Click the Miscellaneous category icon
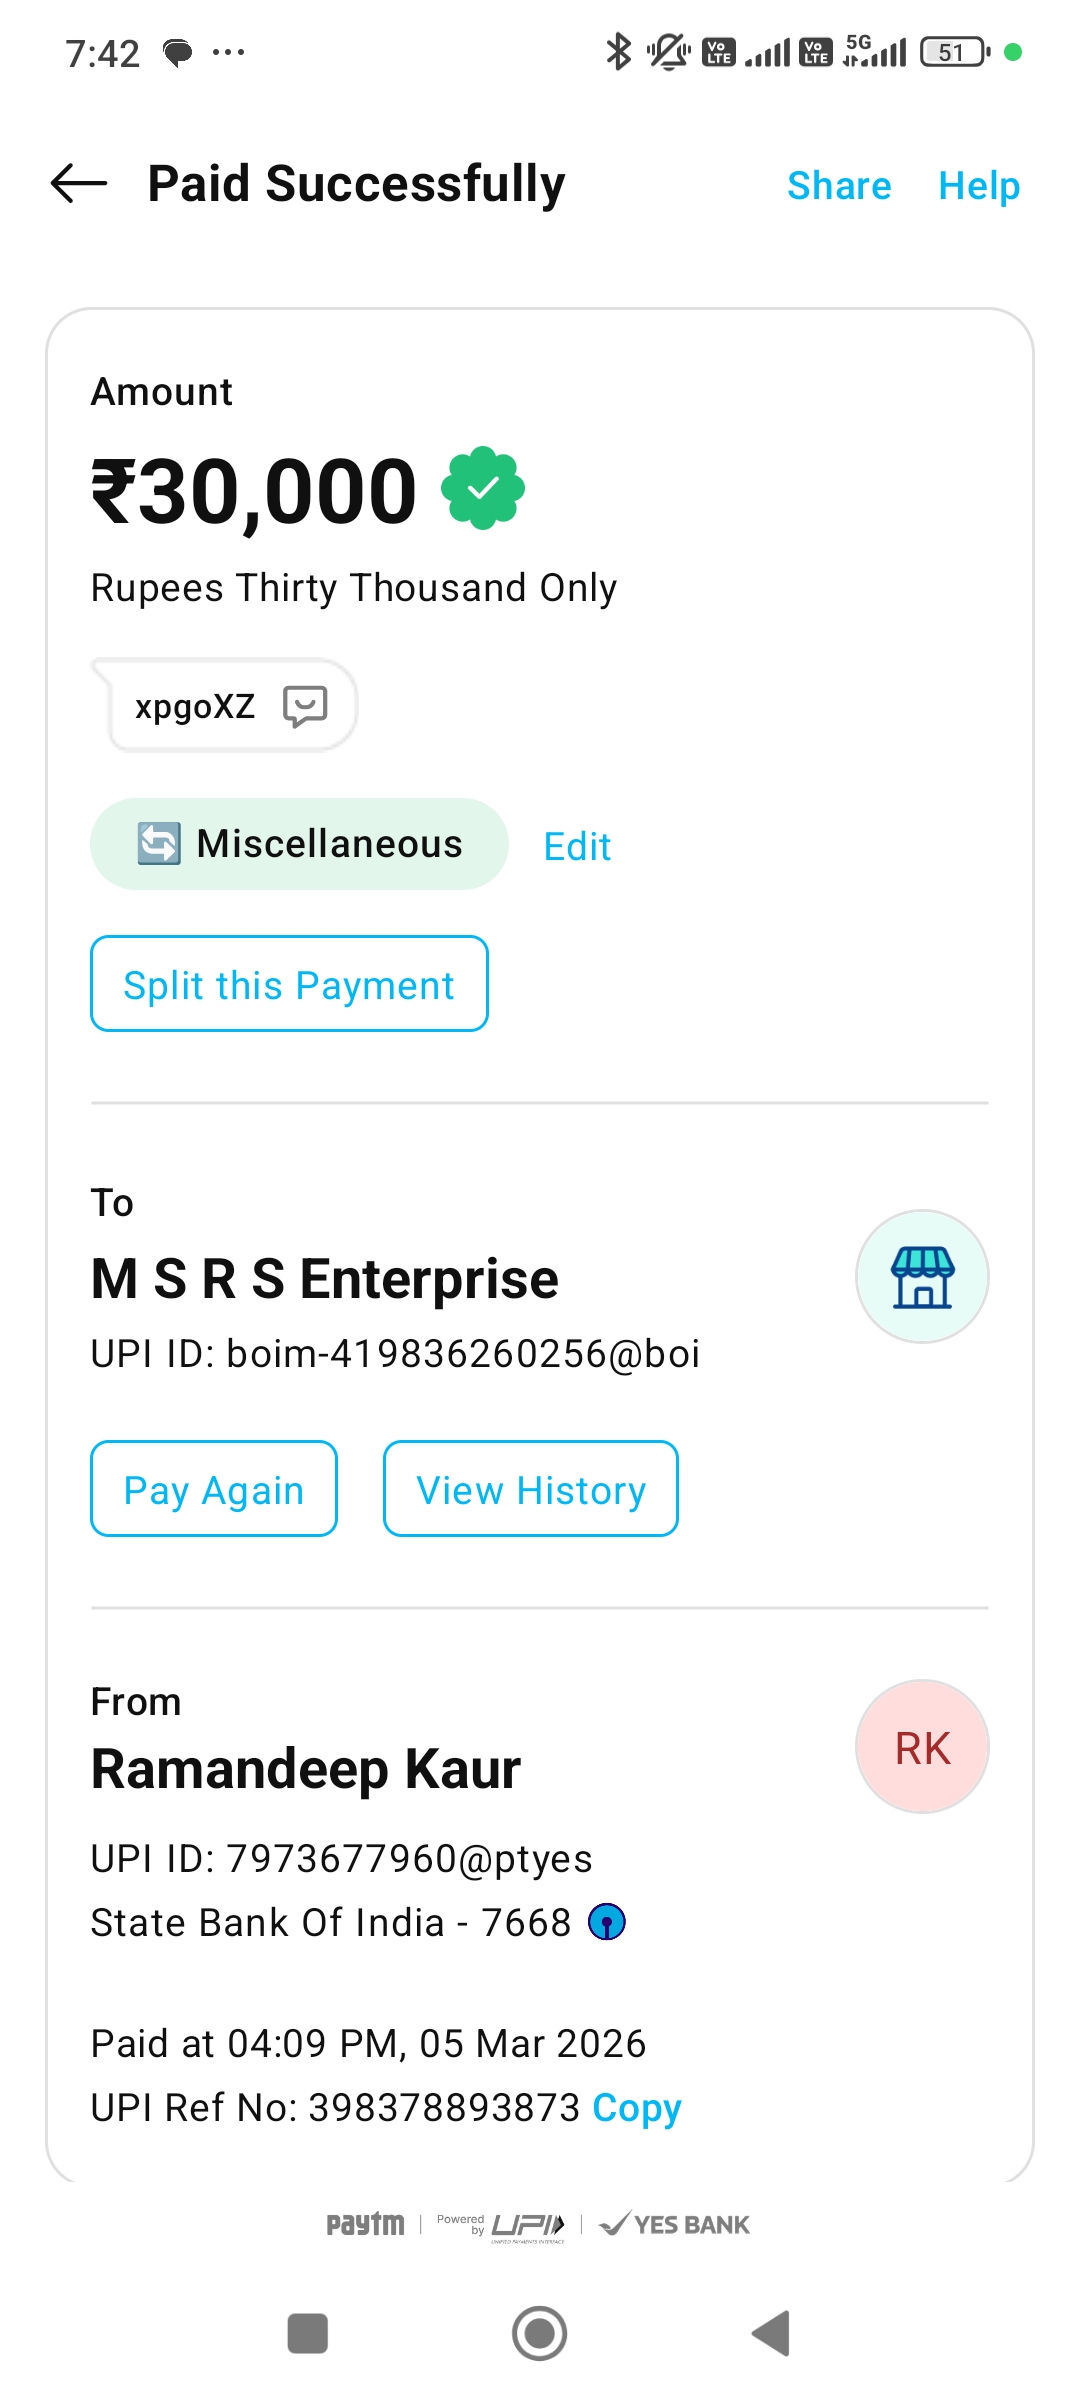This screenshot has height=2400, width=1080. point(159,843)
